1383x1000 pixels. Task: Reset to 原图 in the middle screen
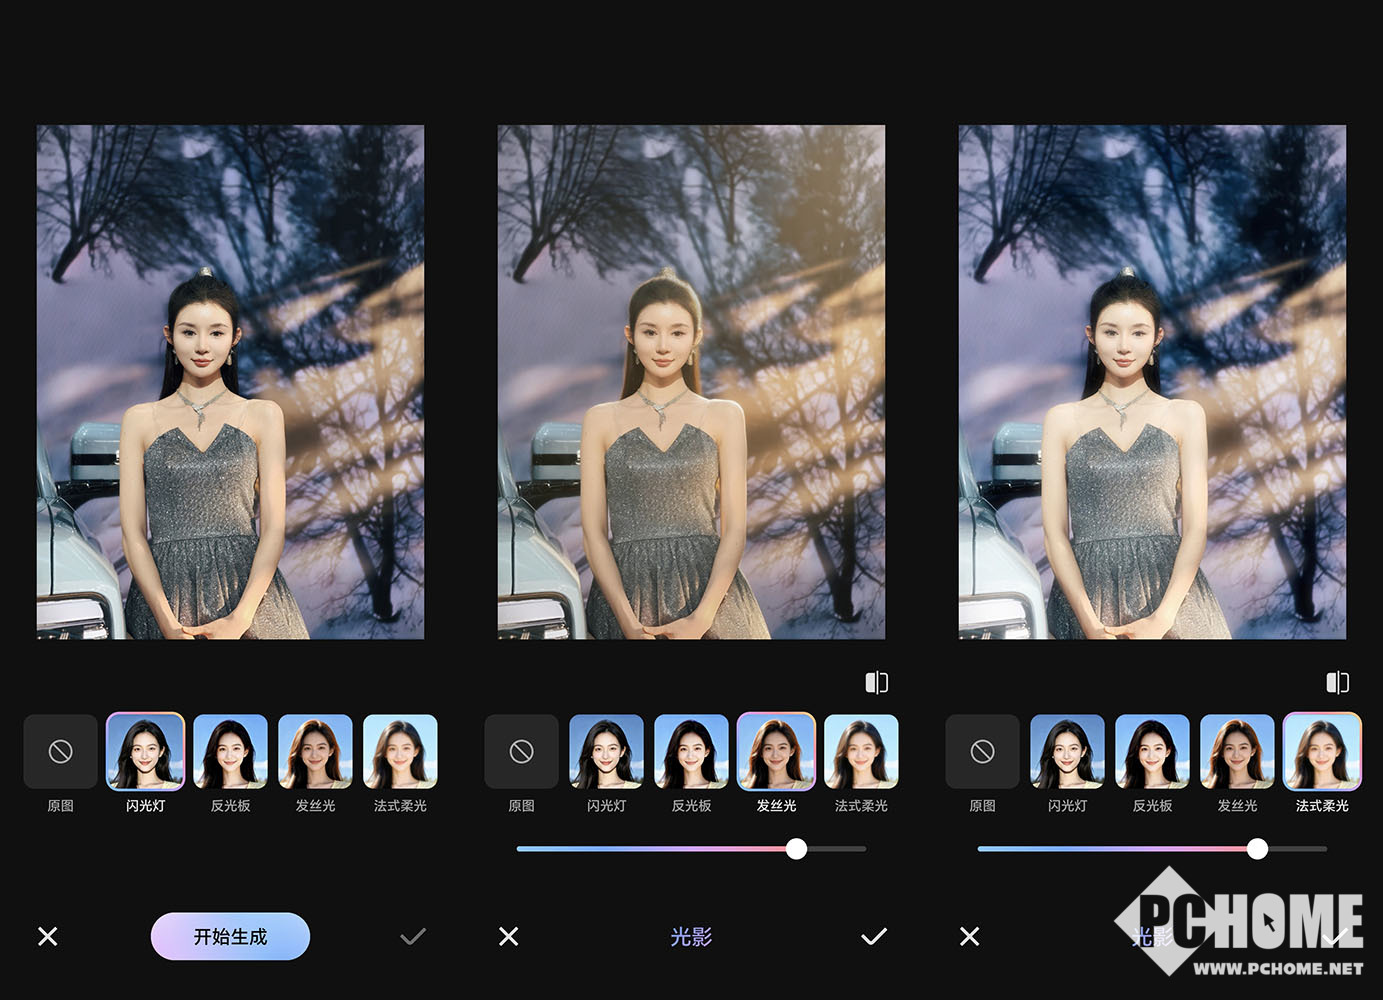tap(522, 752)
